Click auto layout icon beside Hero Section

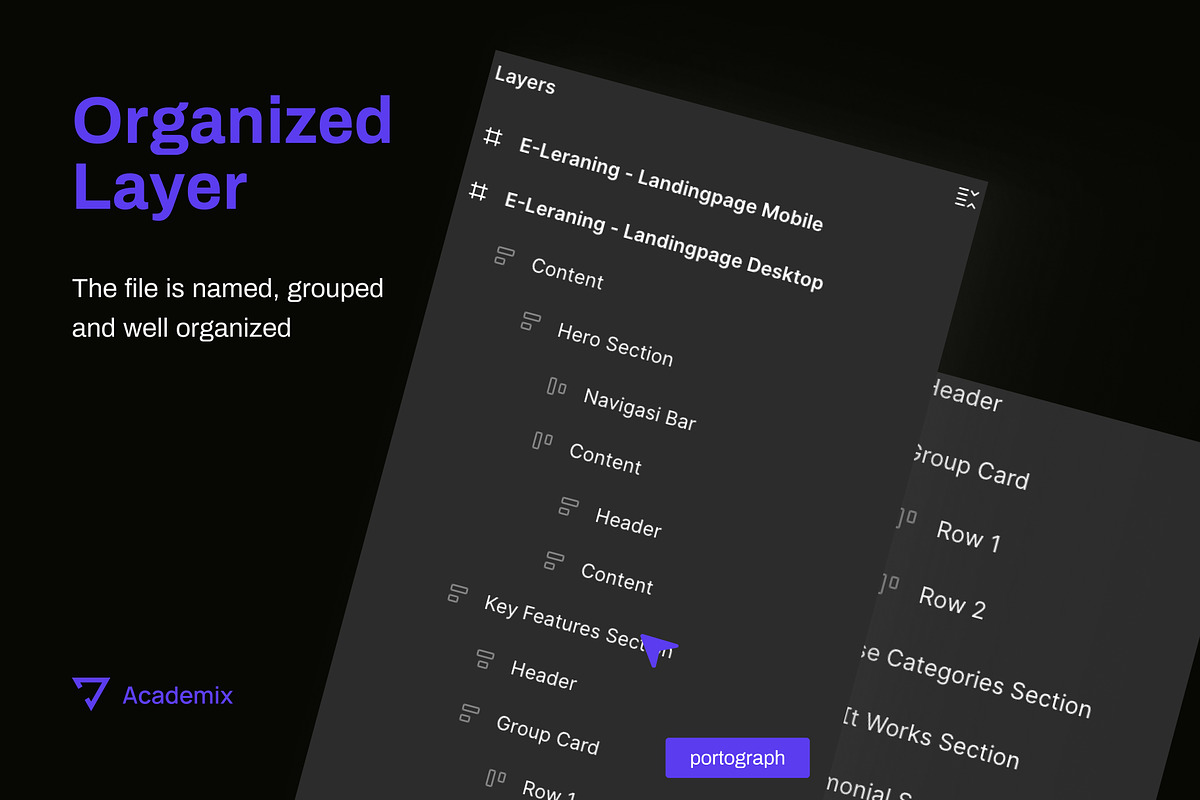530,322
